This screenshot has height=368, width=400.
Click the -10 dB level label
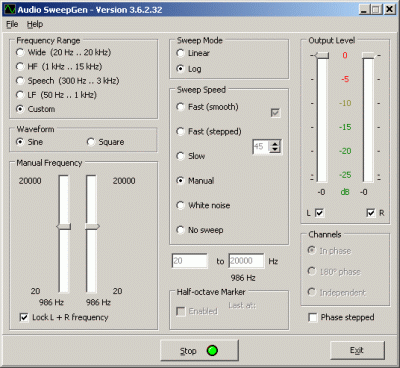[x=345, y=103]
